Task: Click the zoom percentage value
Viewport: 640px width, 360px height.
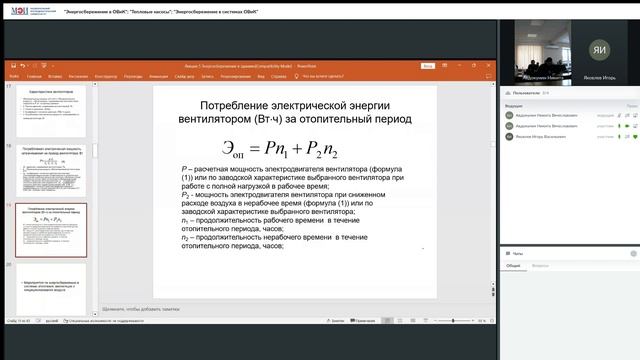Action: pyautogui.click(x=482, y=321)
